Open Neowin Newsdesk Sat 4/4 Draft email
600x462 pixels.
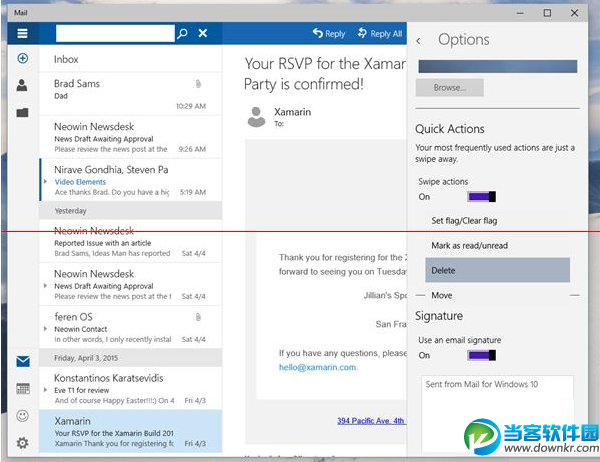tap(130, 284)
